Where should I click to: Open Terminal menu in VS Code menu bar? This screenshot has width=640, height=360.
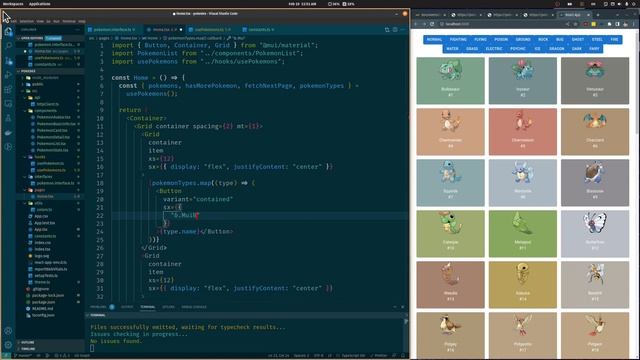tap(69, 21)
